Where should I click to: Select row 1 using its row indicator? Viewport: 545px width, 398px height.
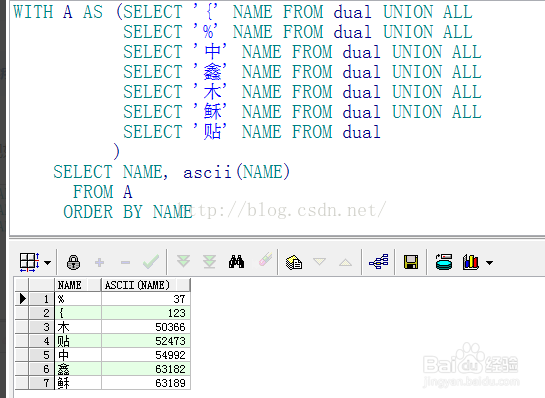[22, 299]
